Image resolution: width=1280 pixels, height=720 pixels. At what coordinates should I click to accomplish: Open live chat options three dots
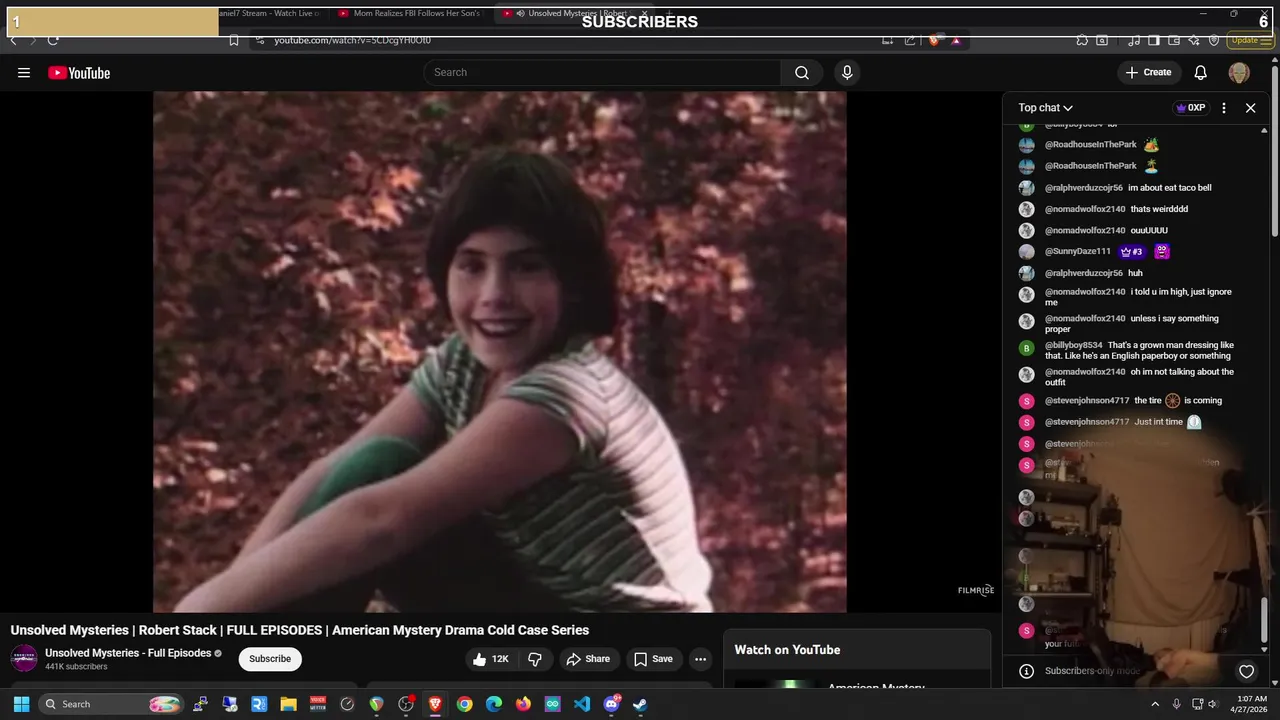coord(1223,108)
